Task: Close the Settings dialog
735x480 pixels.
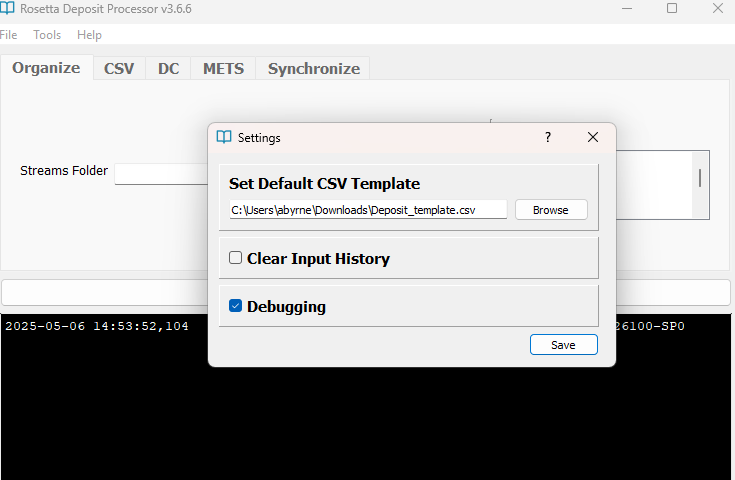Action: tap(592, 138)
